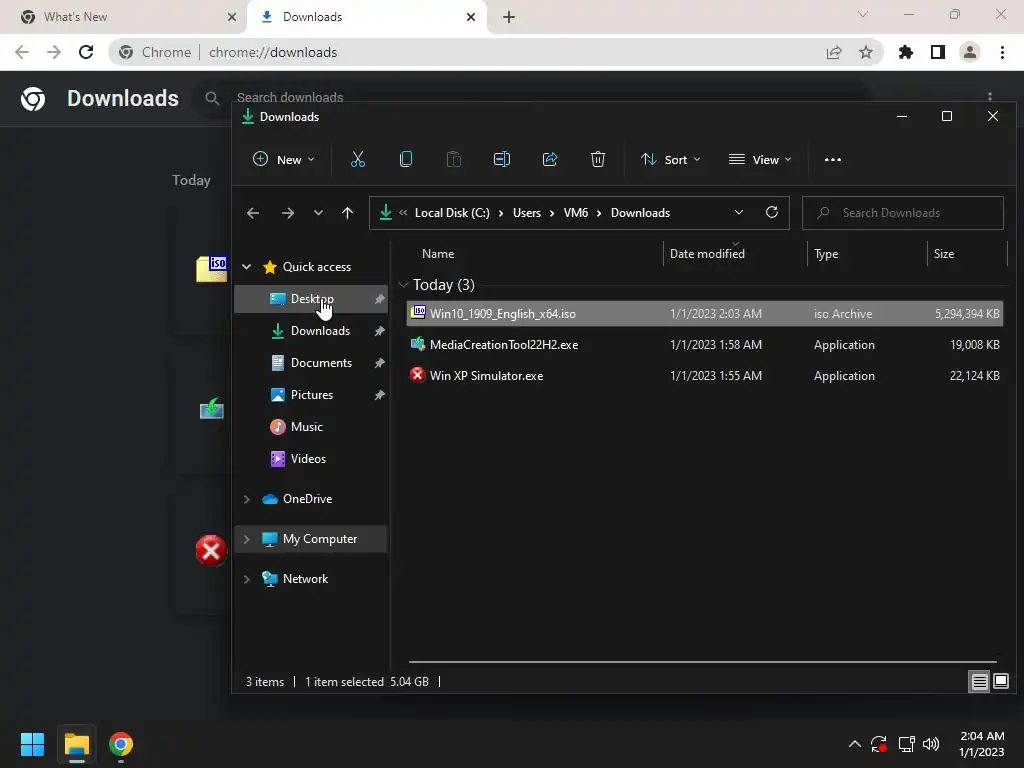Go up one folder level in Explorer
This screenshot has height=768, width=1024.
[x=347, y=213]
